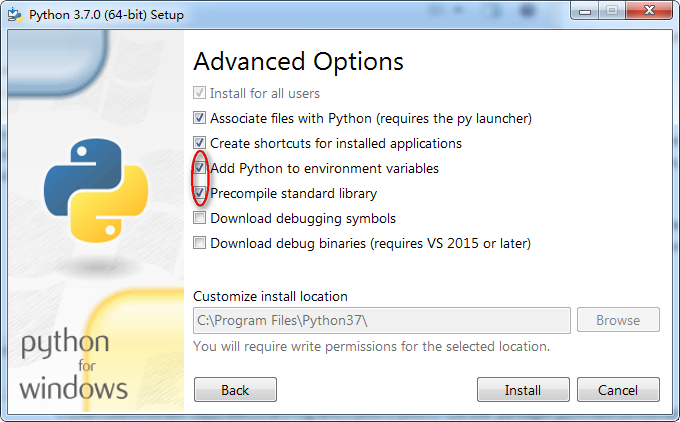Click the maximize button in title bar
Screen dimensions: 680x422
tap(612, 10)
